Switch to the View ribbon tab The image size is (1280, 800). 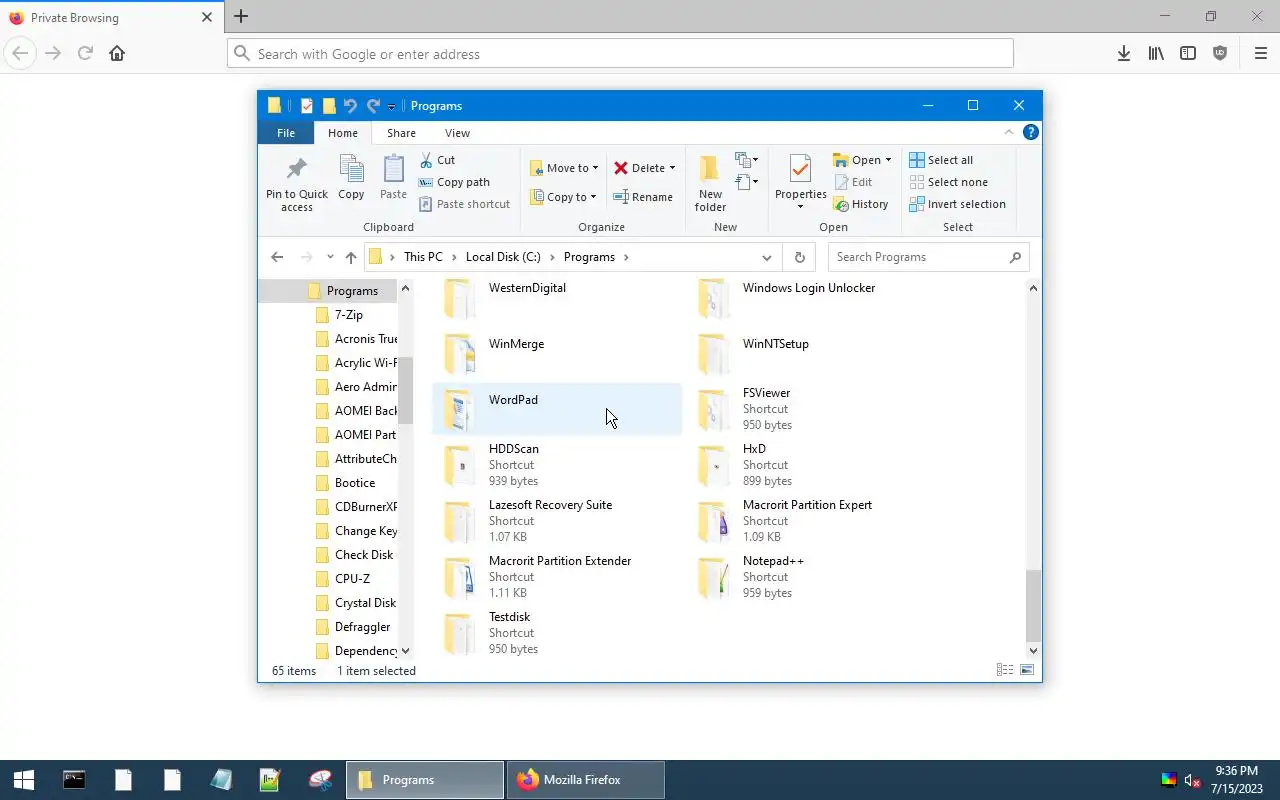(457, 133)
